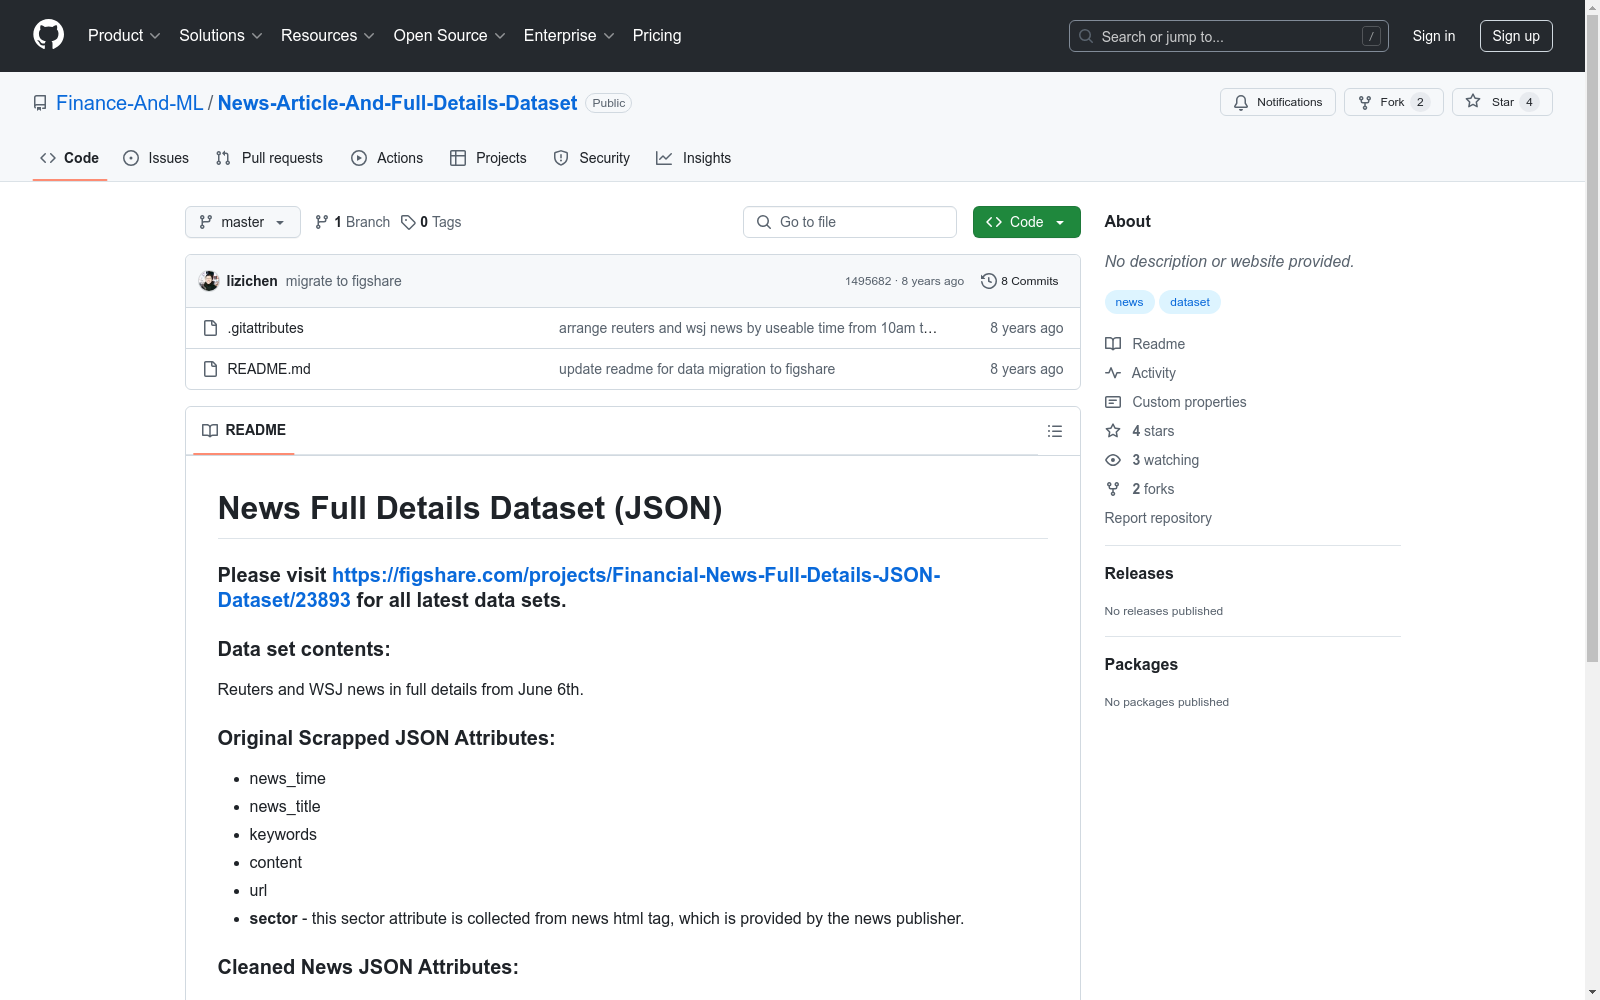This screenshot has width=1600, height=1000.
Task: Click the file icon beside .gitattributes
Action: point(210,328)
